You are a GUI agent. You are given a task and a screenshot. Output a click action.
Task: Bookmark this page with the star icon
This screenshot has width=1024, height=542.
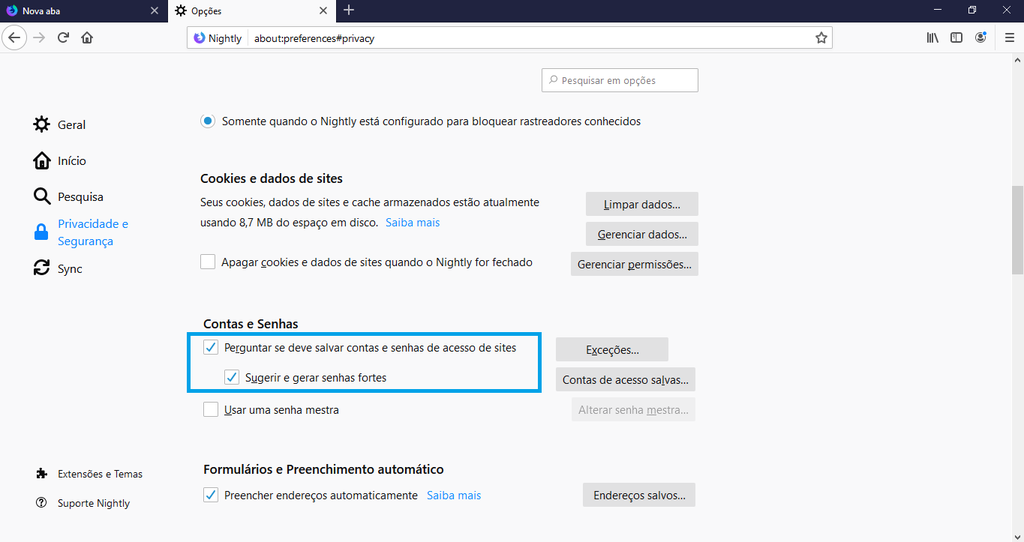[x=821, y=38]
